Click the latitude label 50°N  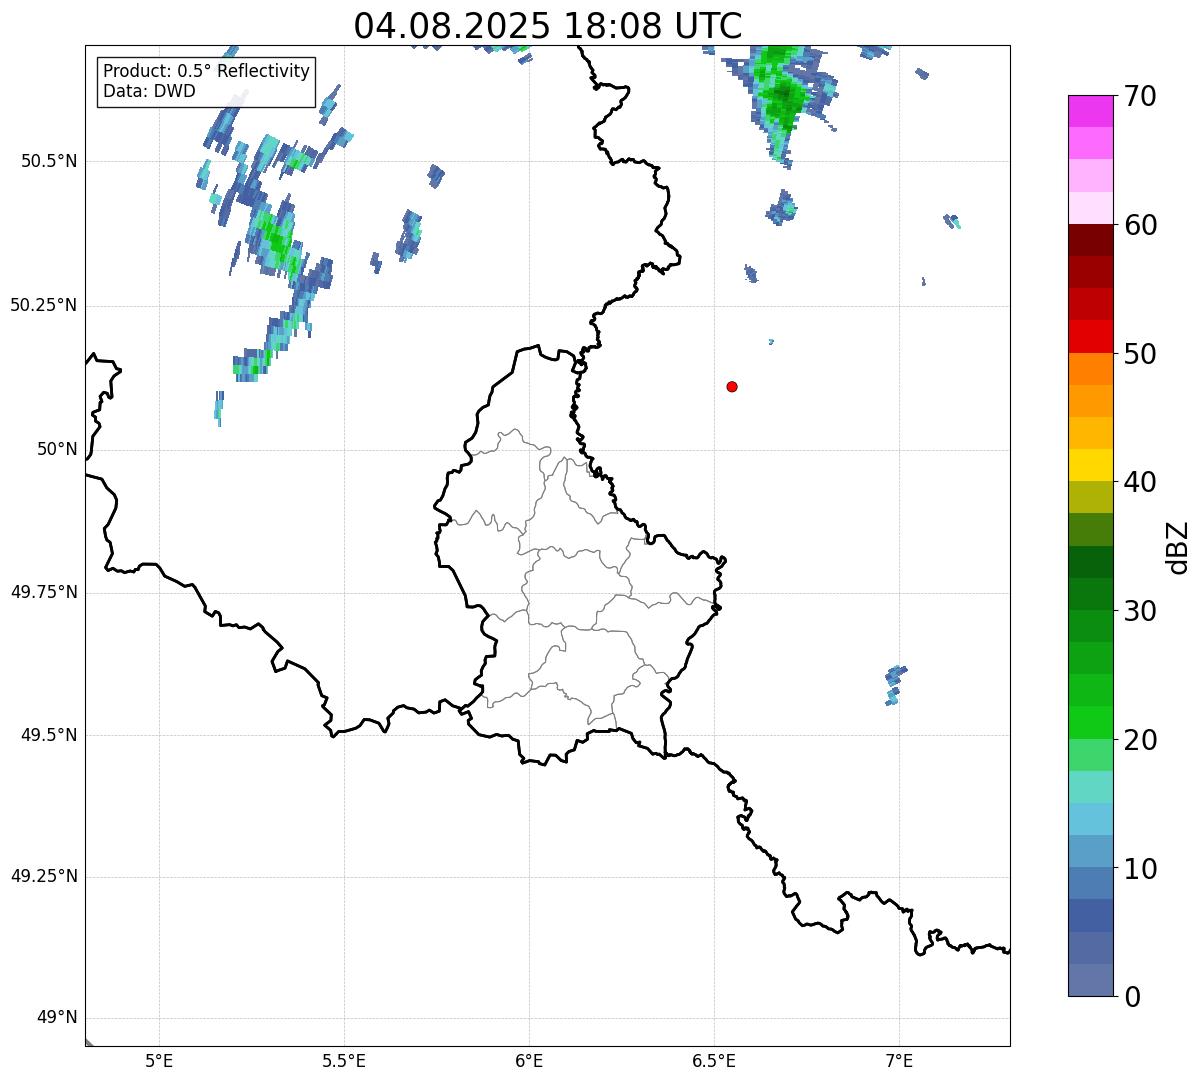click(x=57, y=449)
